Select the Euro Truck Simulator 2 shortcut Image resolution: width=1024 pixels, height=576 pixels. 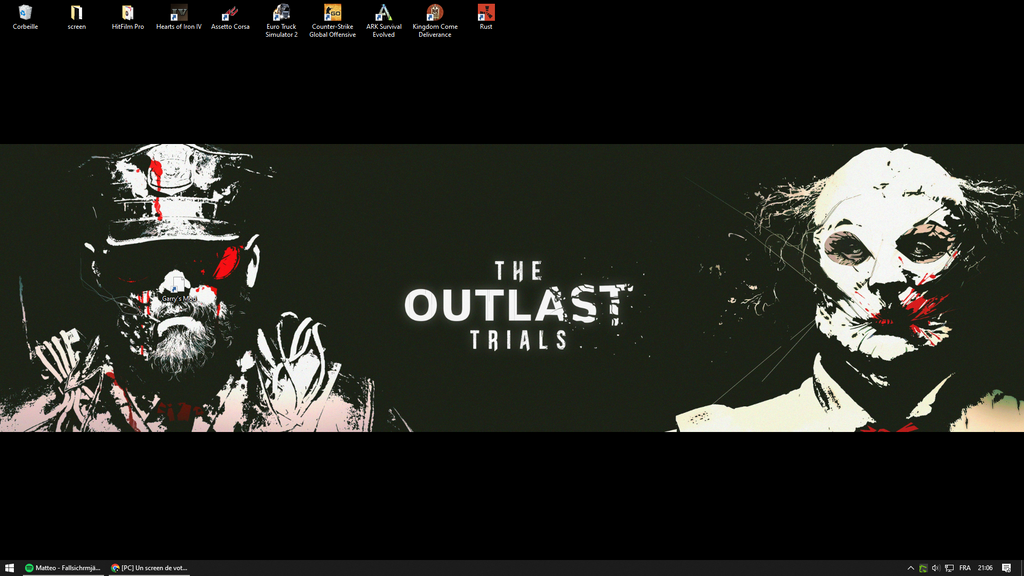pyautogui.click(x=281, y=21)
